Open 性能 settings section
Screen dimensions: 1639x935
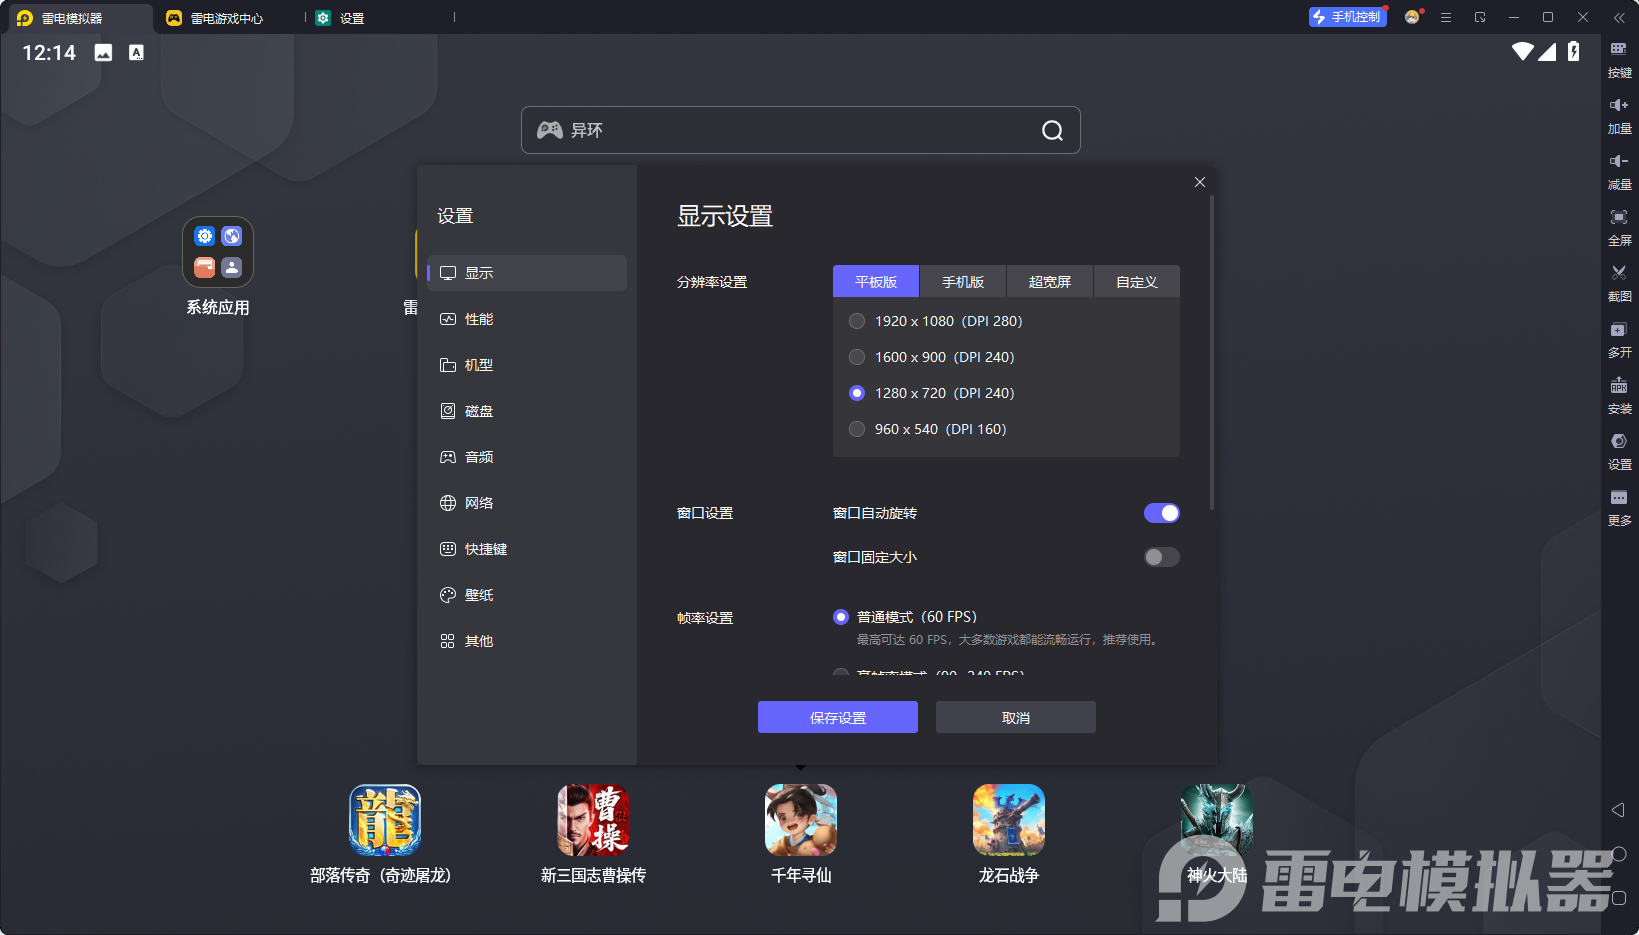(527, 319)
